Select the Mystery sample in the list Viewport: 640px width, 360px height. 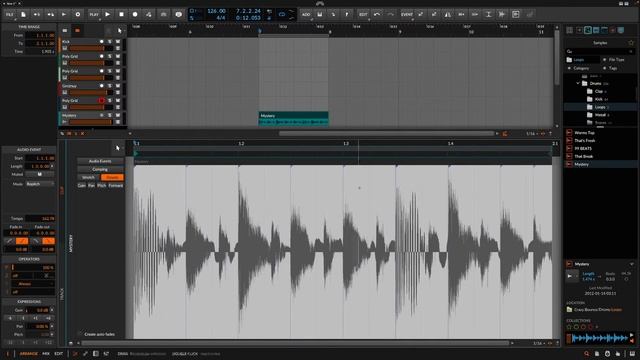point(600,164)
